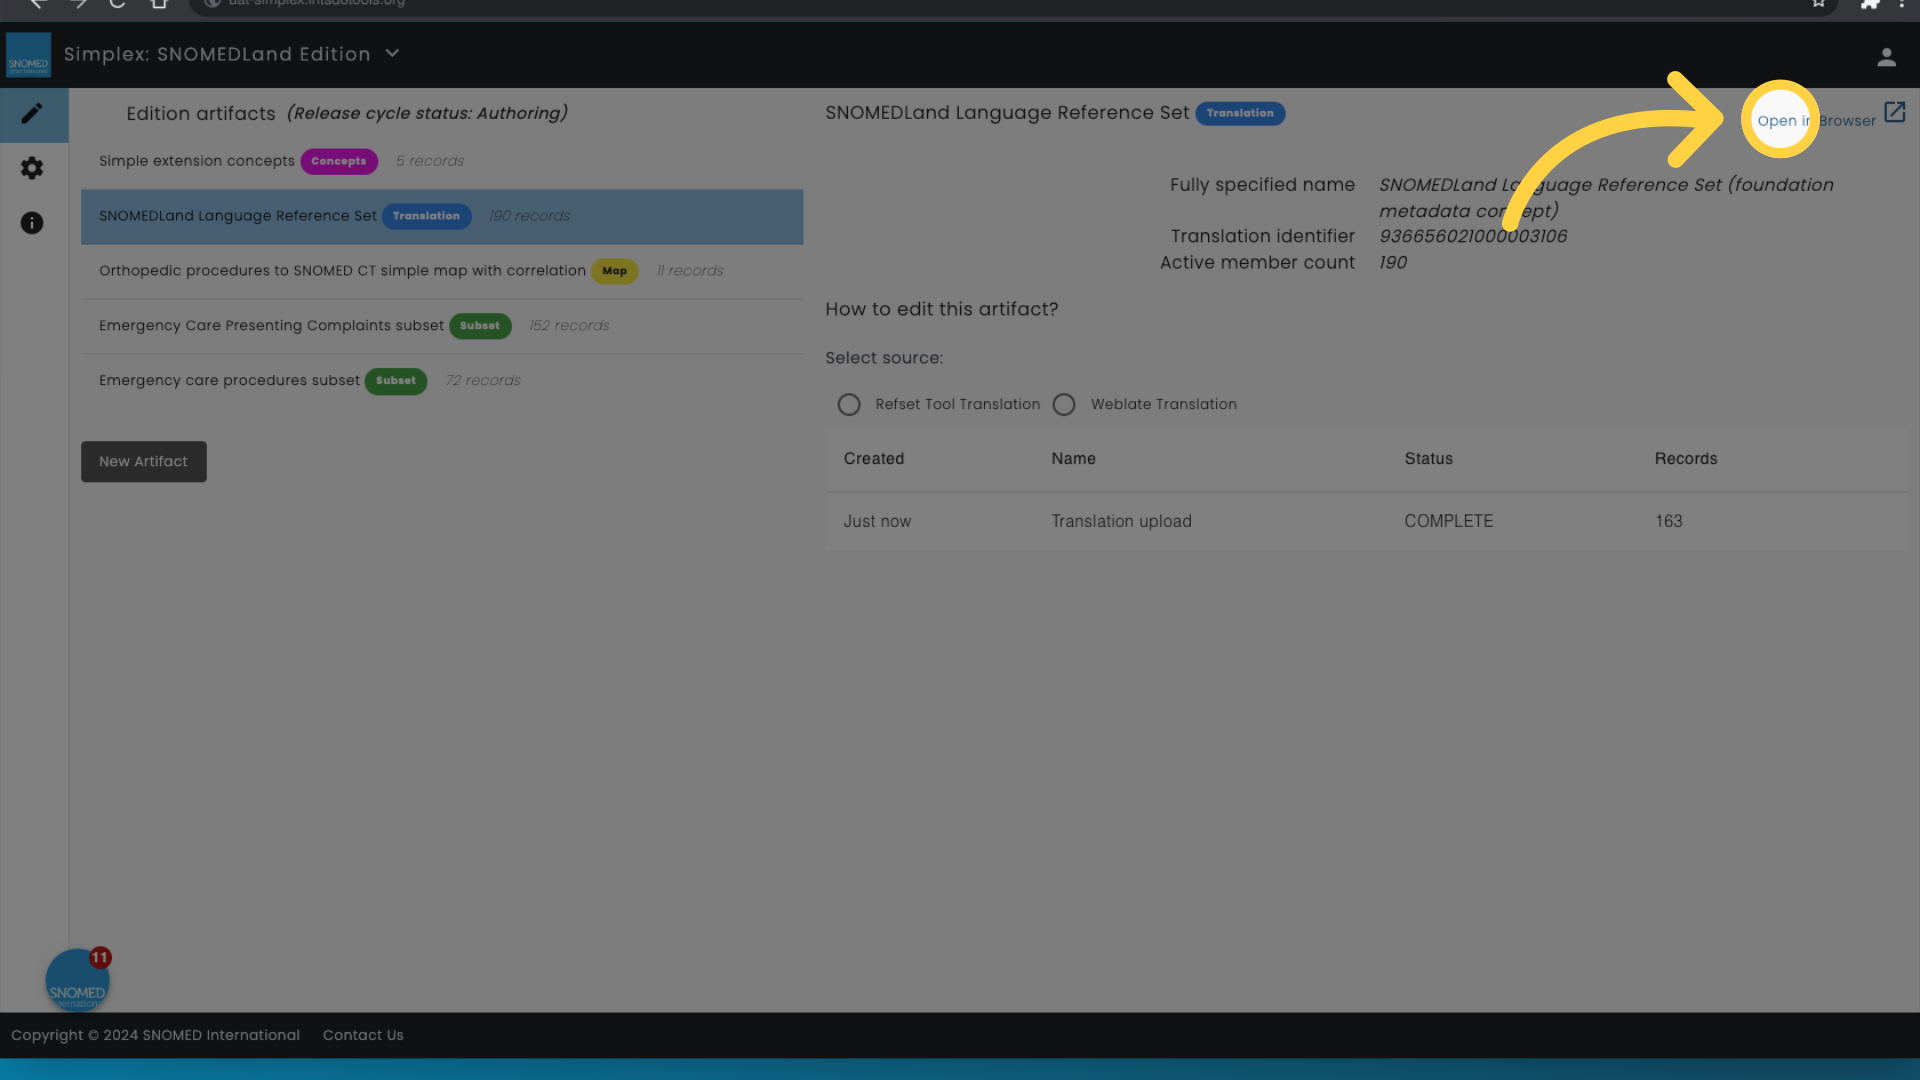
Task: Click the active member count value 190
Action: pos(1393,262)
